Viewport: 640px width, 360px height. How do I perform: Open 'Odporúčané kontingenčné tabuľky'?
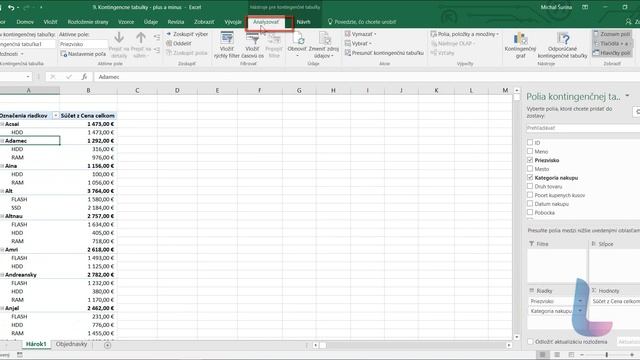562,44
